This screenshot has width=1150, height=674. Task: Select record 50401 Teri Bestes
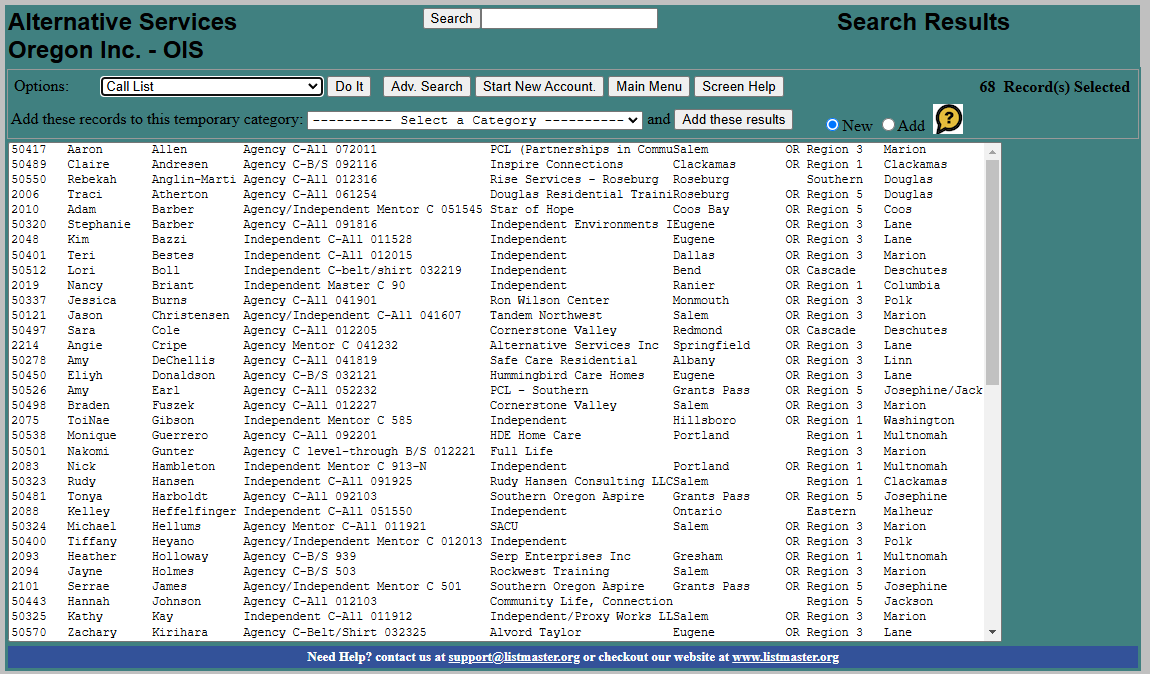497,256
